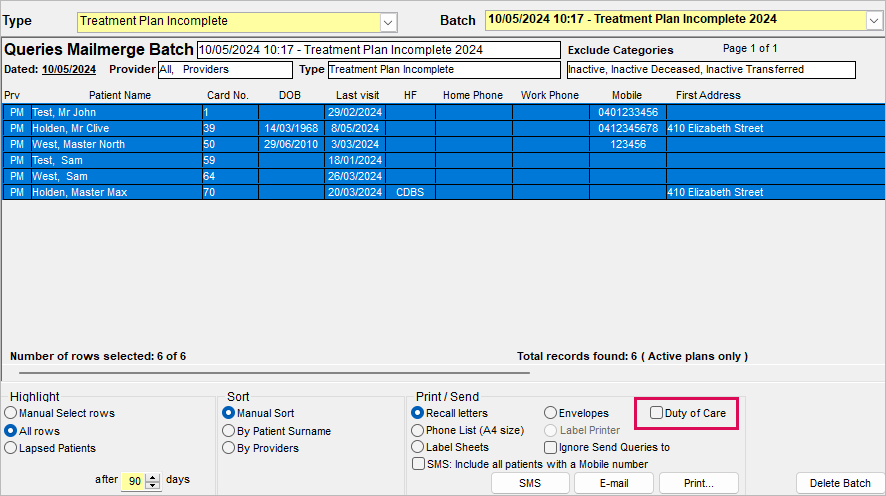The image size is (886, 496).
Task: Click last visit date 29/02/2024
Action: click(355, 112)
